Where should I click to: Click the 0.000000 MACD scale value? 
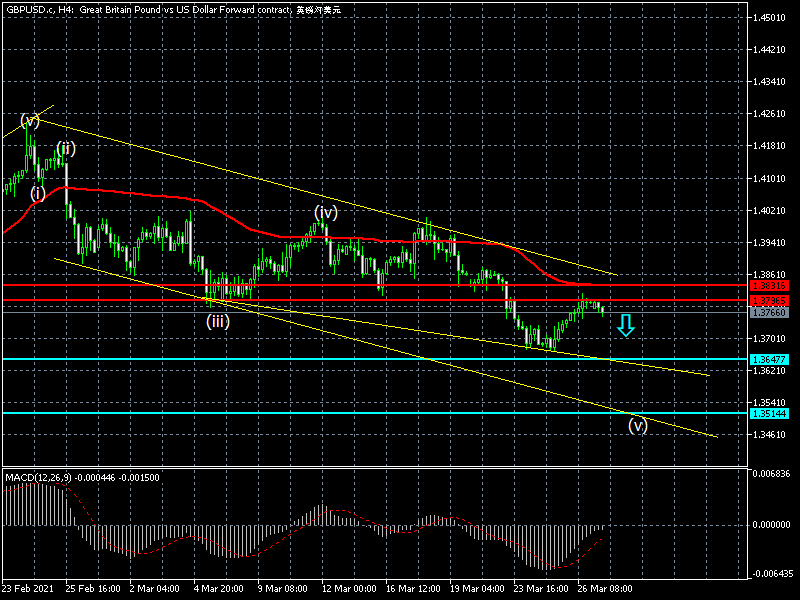771,525
